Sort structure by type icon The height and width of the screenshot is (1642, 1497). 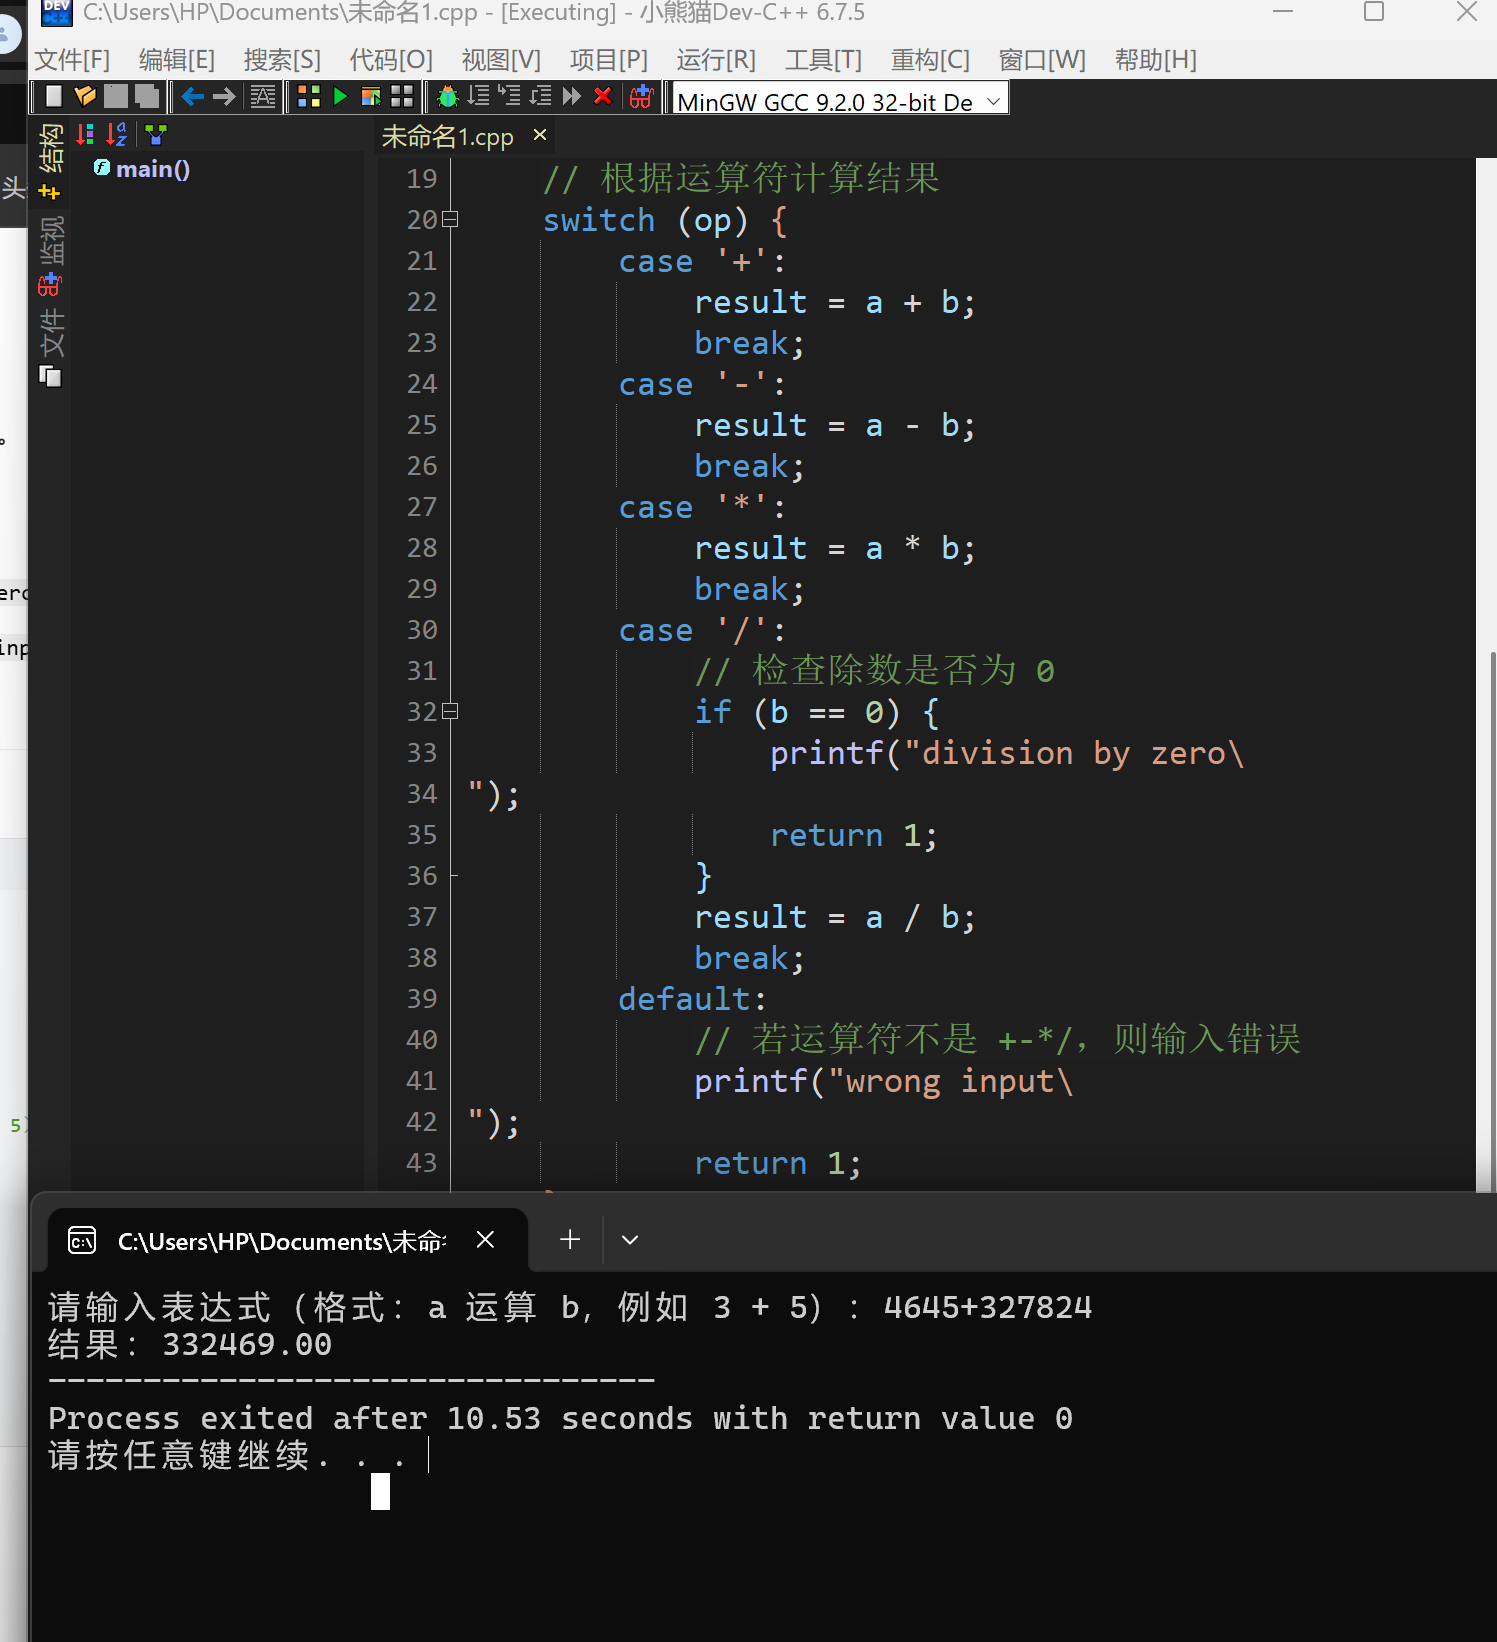click(x=85, y=134)
